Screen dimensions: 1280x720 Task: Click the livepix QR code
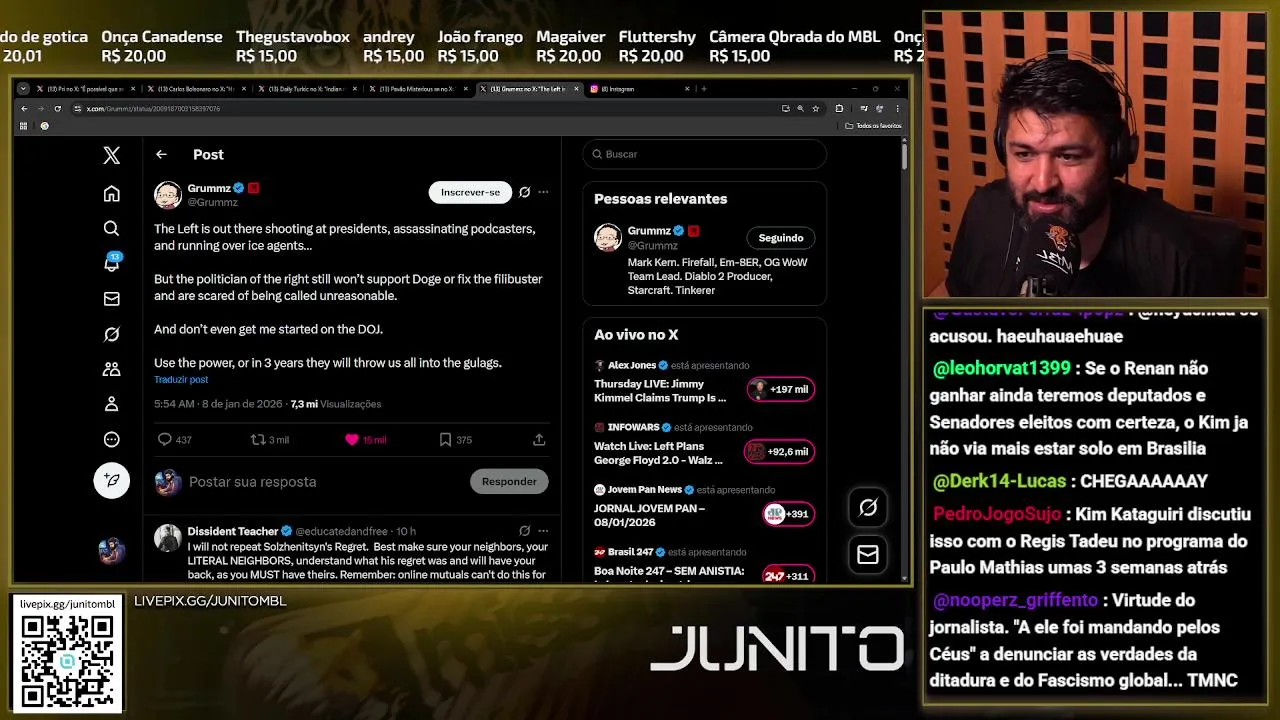tap(67, 660)
